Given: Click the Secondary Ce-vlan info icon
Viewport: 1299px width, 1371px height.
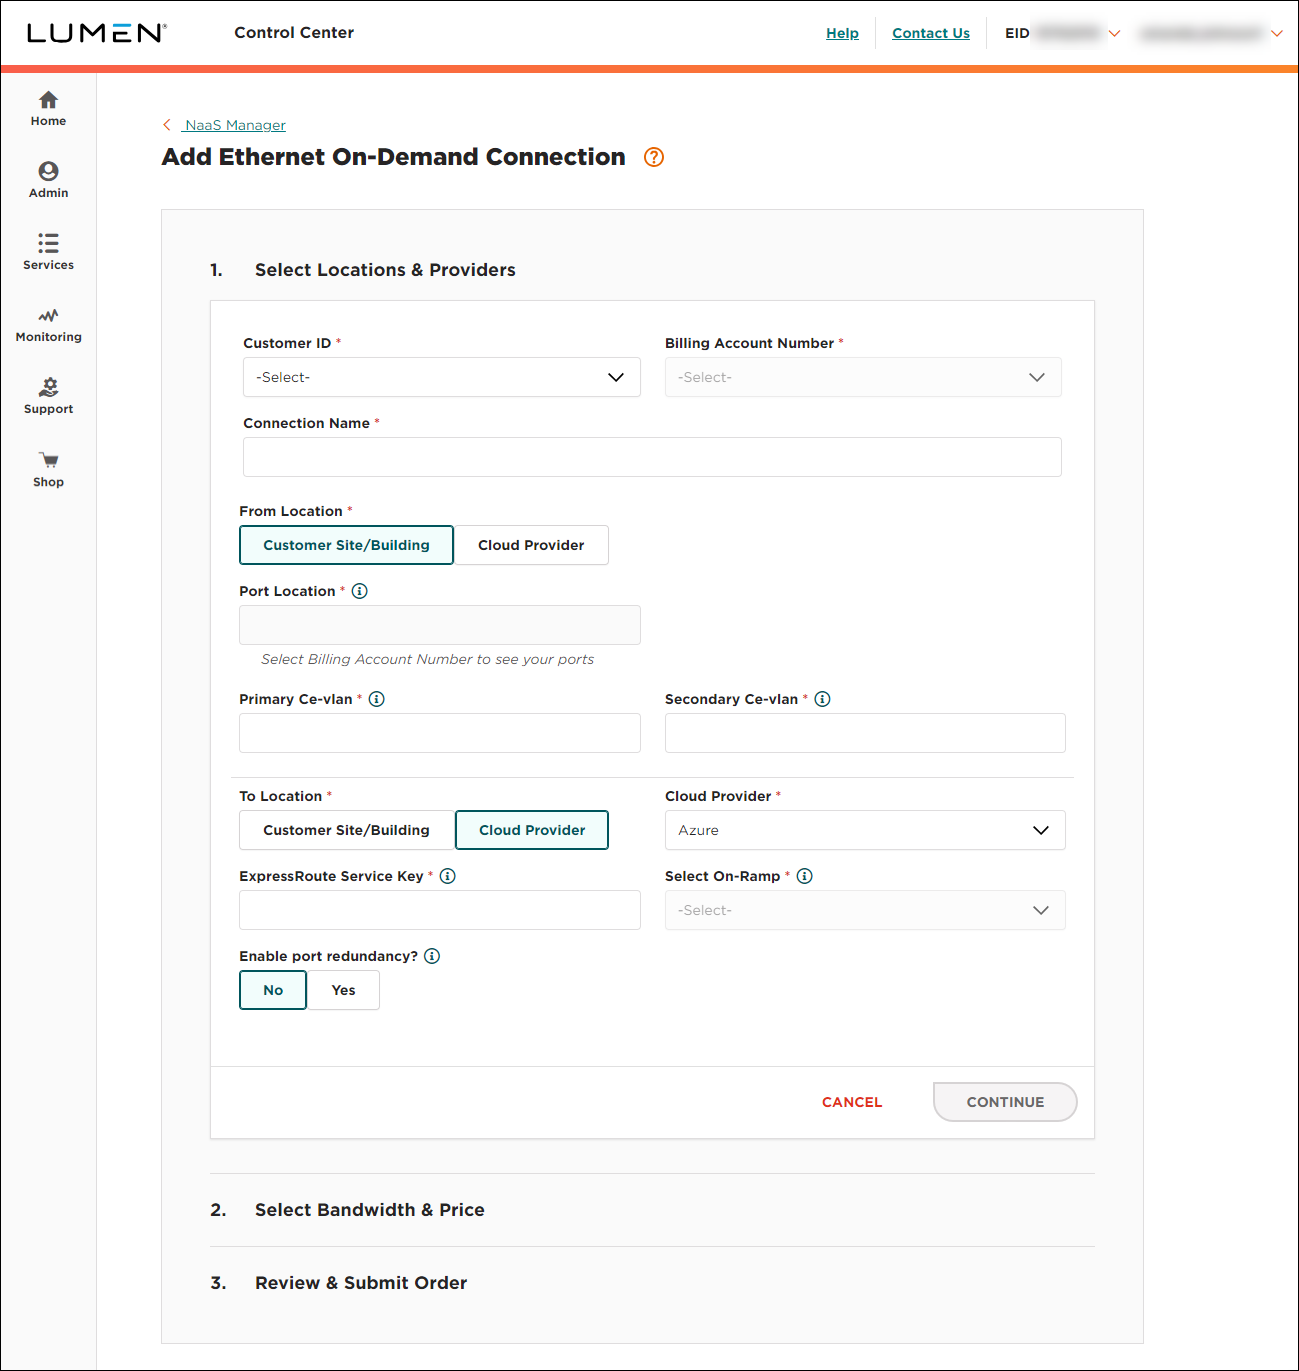Looking at the screenshot, I should [822, 699].
